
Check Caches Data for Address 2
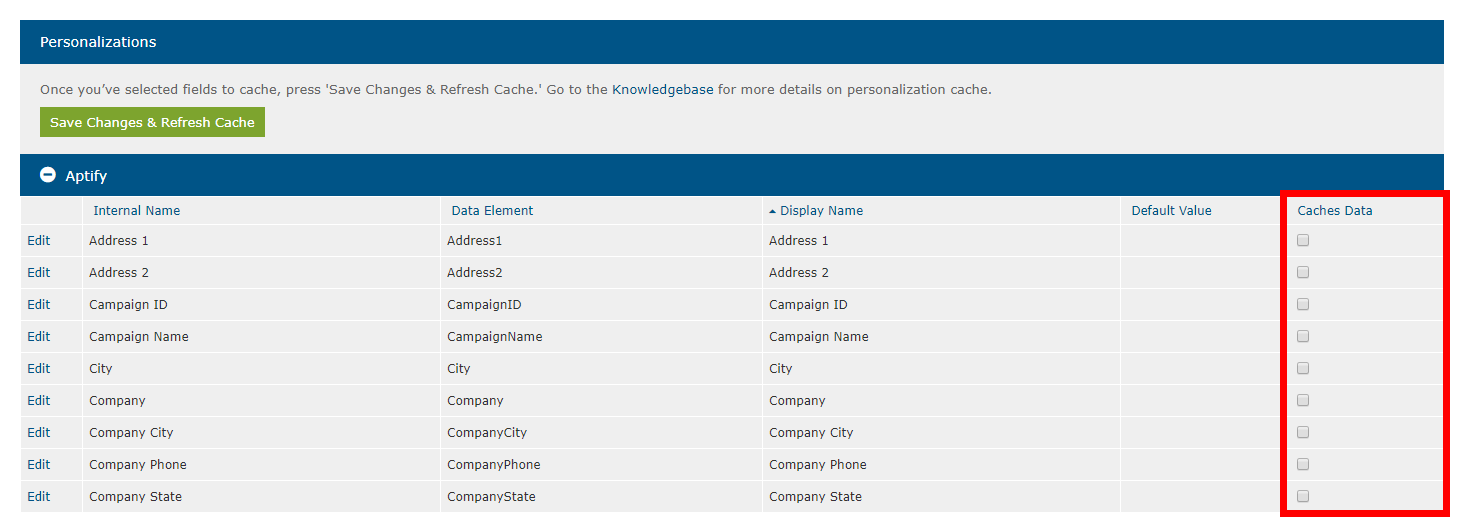[x=1303, y=272]
